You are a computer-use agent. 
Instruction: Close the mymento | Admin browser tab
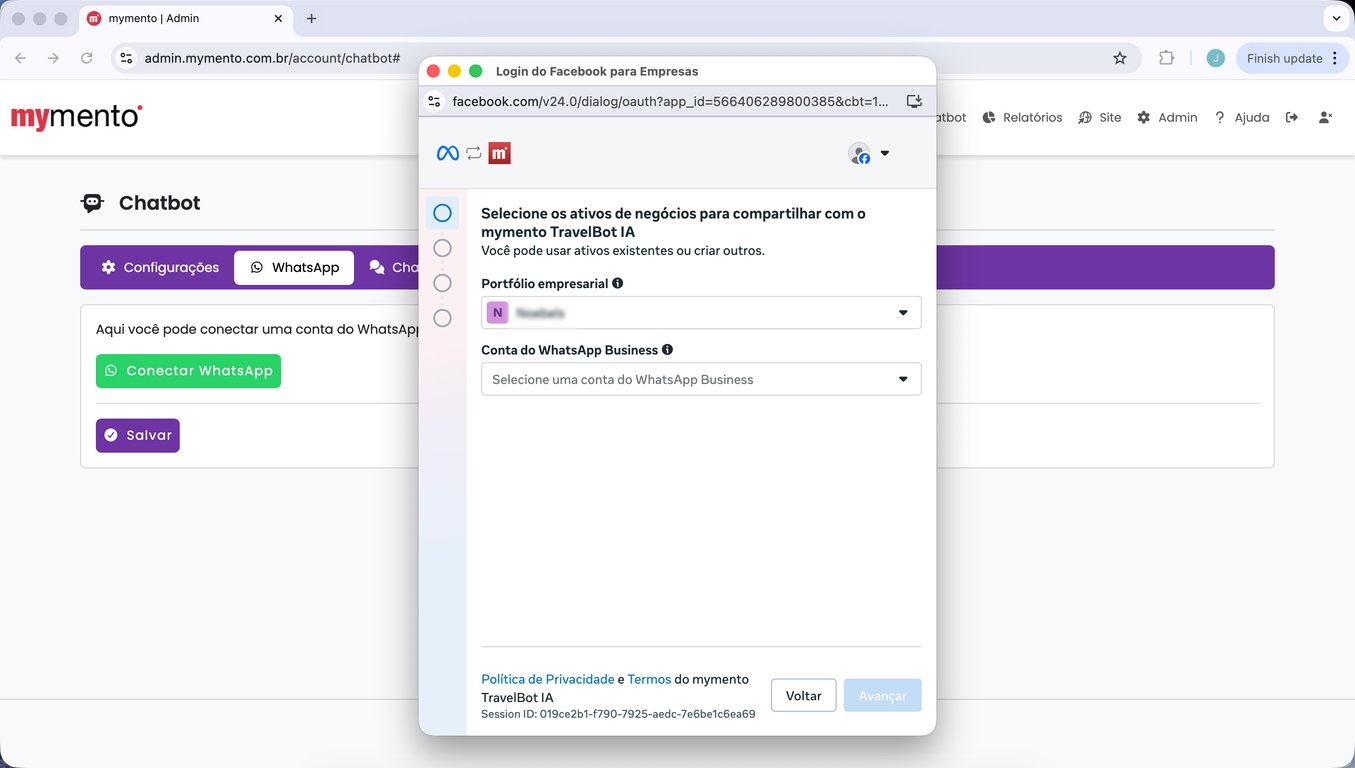tap(278, 19)
